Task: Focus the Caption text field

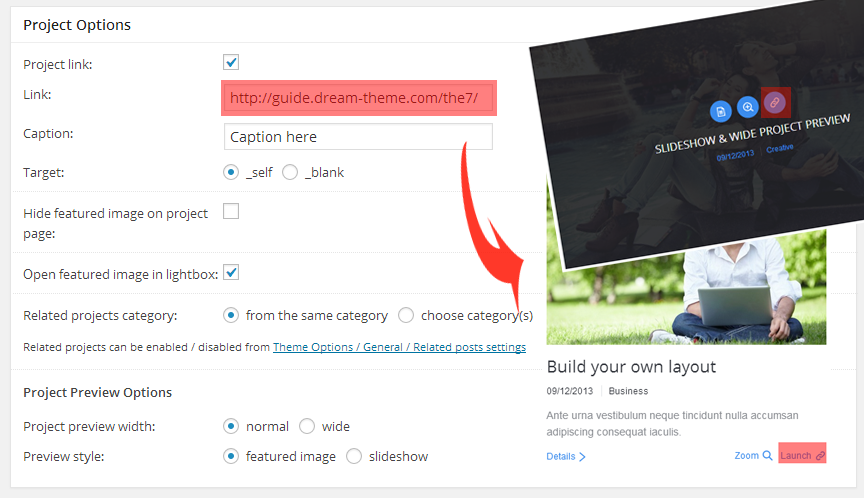Action: tap(358, 136)
